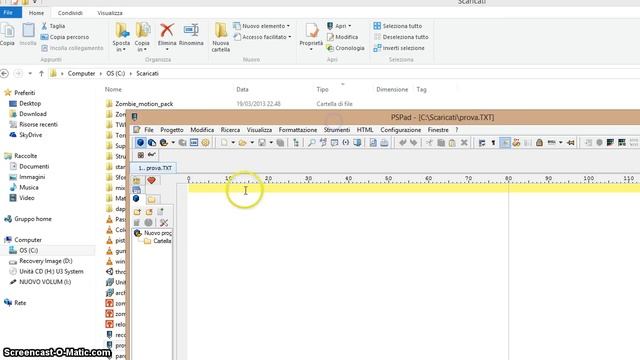Switch to the Condividi ribbon tab in Explorer

coord(70,13)
